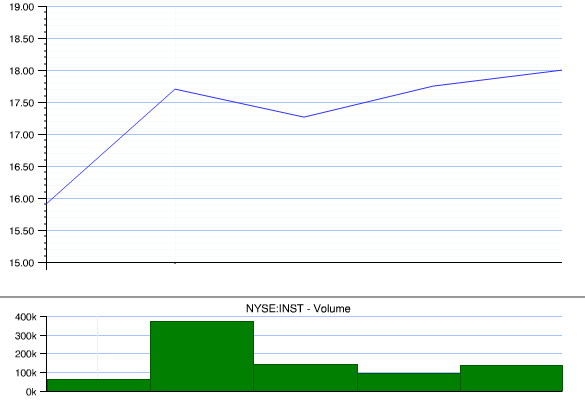This screenshot has width=585, height=401.
Task: Click the NYSE:INST - Volume title
Action: [298, 308]
